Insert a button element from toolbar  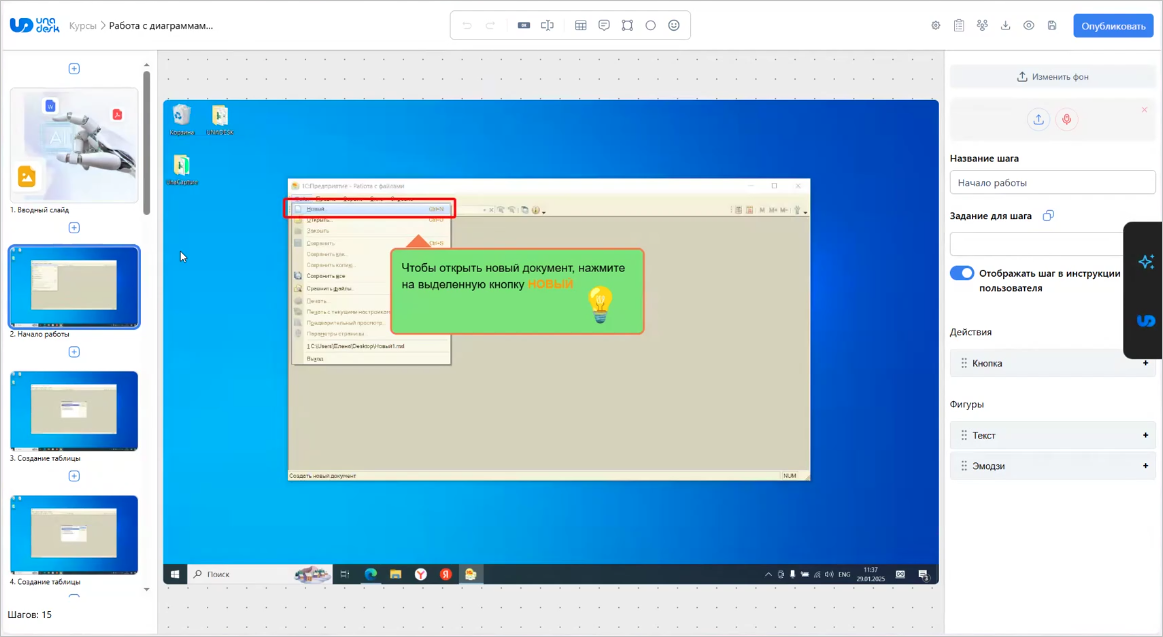pos(524,25)
